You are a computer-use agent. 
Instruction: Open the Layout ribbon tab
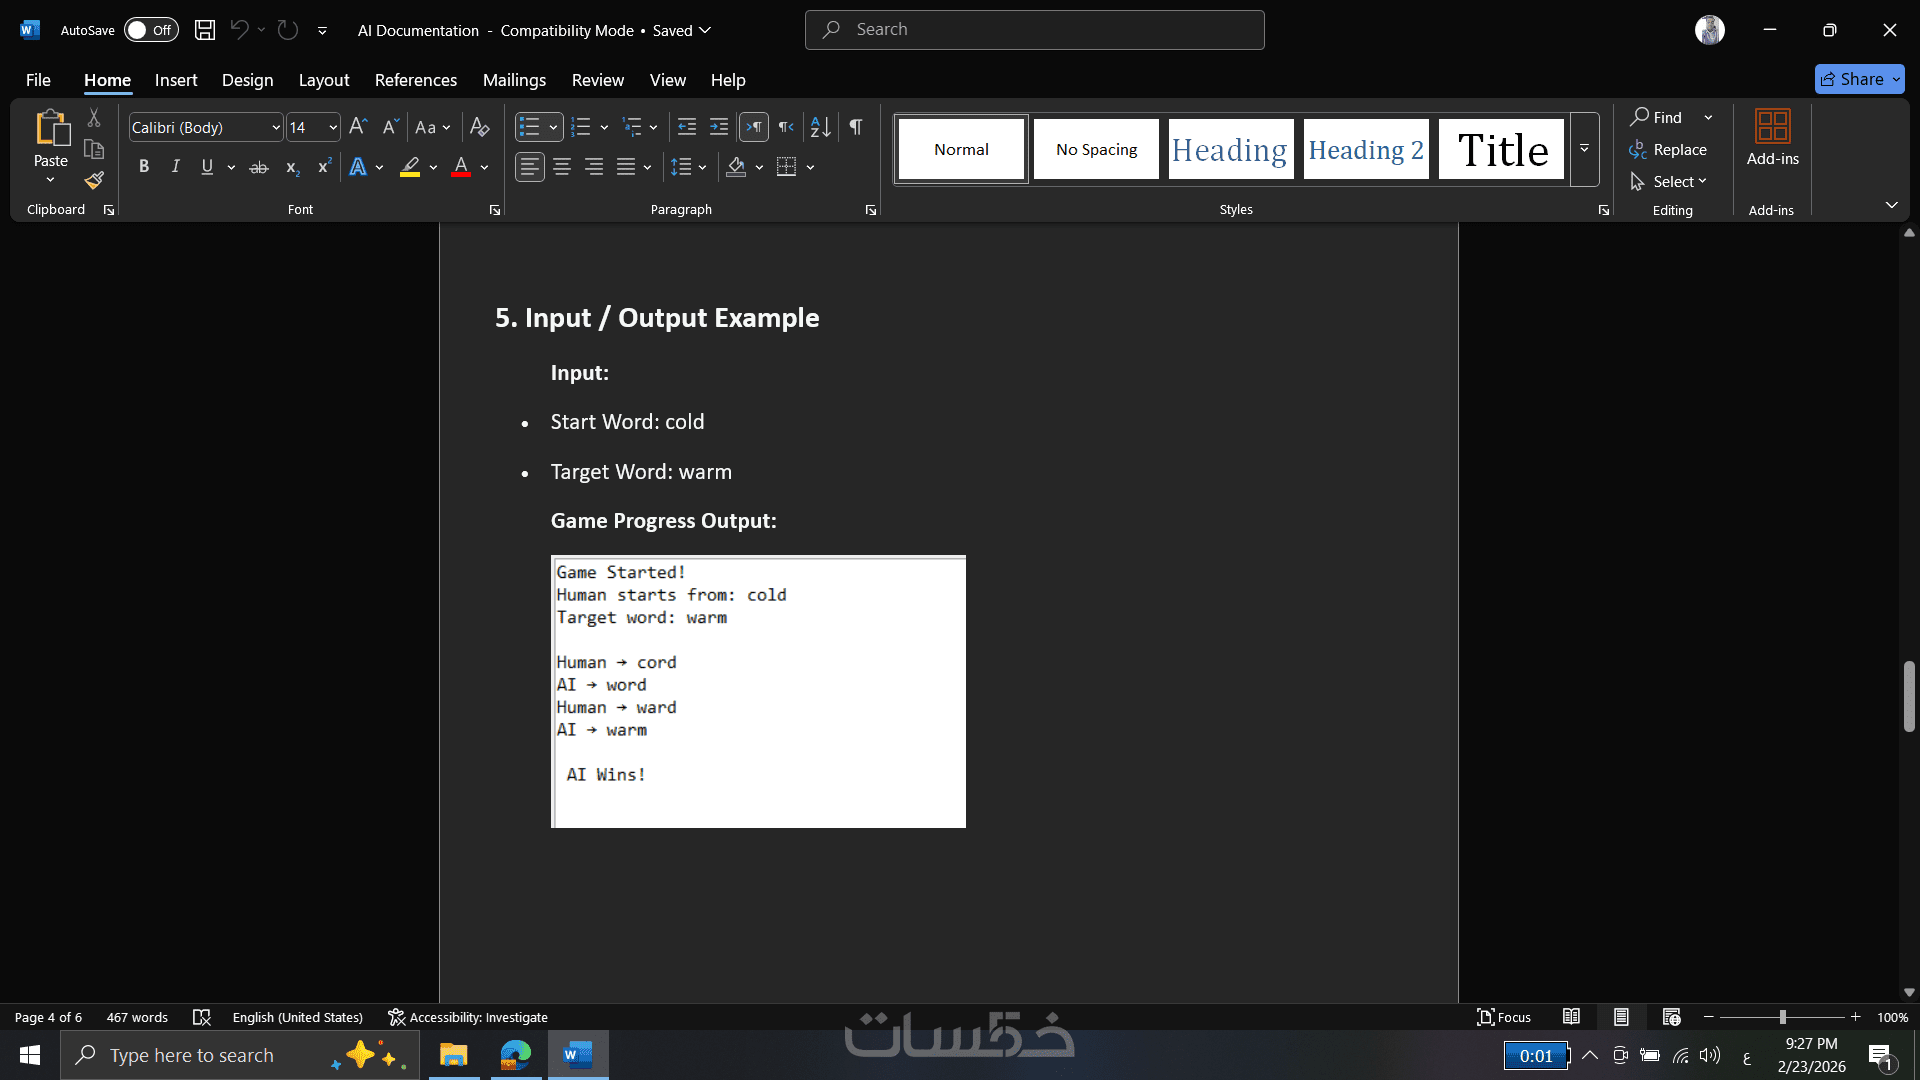323,80
